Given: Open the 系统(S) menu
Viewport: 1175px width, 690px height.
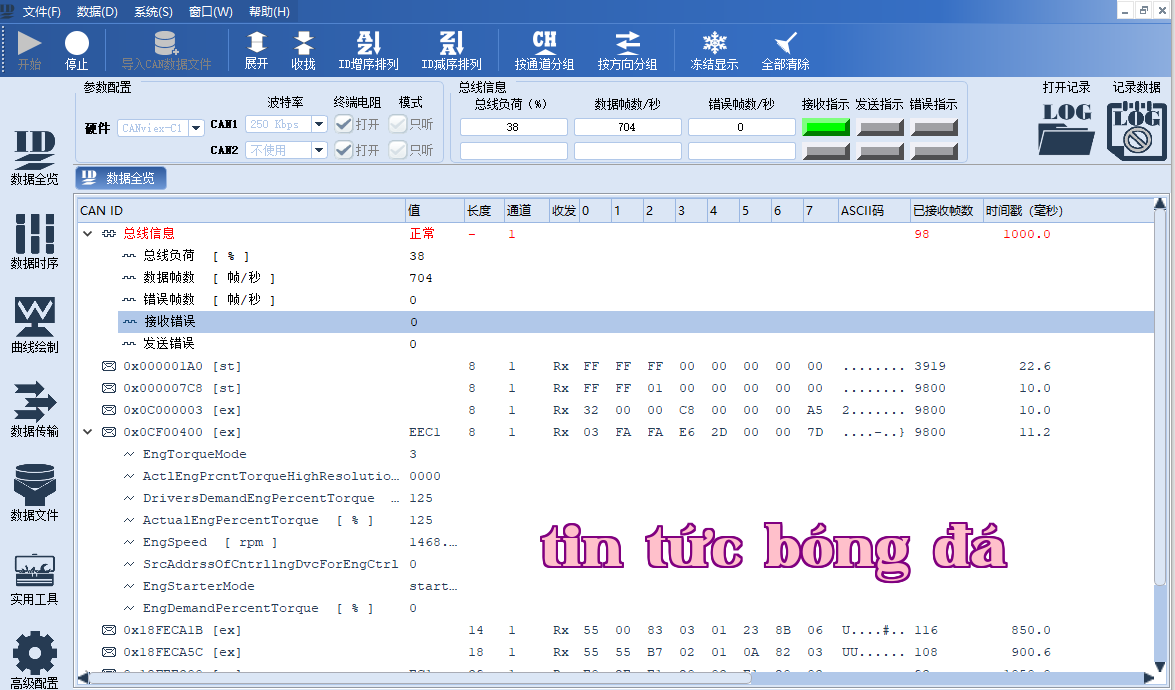Looking at the screenshot, I should pyautogui.click(x=154, y=12).
